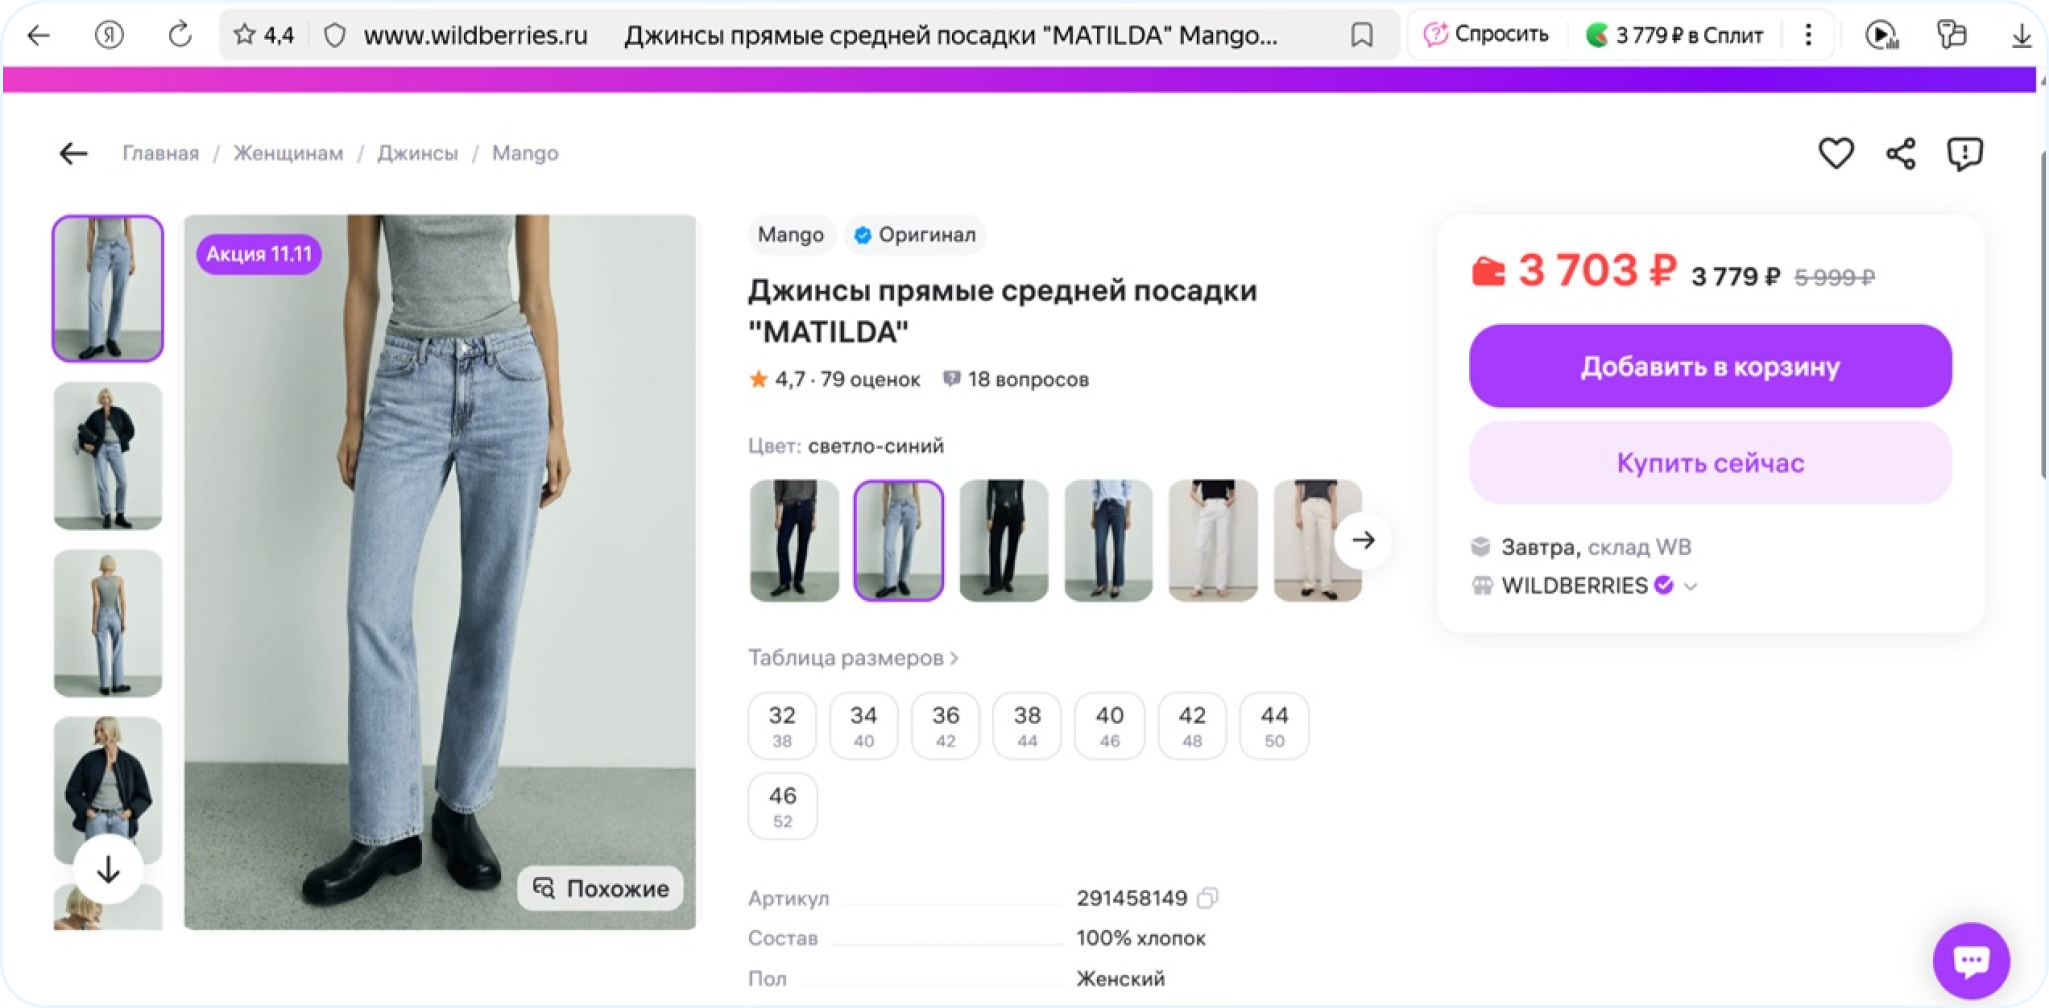Add jeans to favorites with heart icon
Image resolution: width=2049 pixels, height=1008 pixels.
coord(1835,153)
